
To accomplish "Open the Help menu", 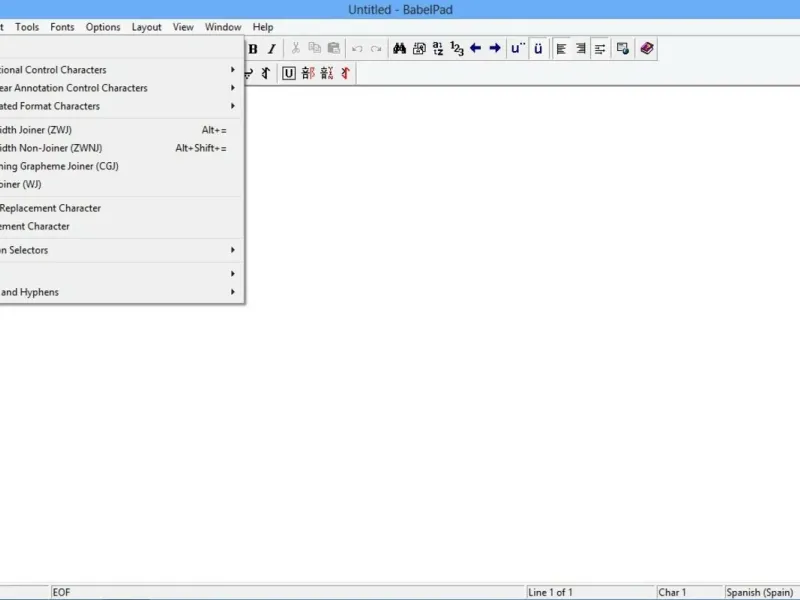I will 263,27.
